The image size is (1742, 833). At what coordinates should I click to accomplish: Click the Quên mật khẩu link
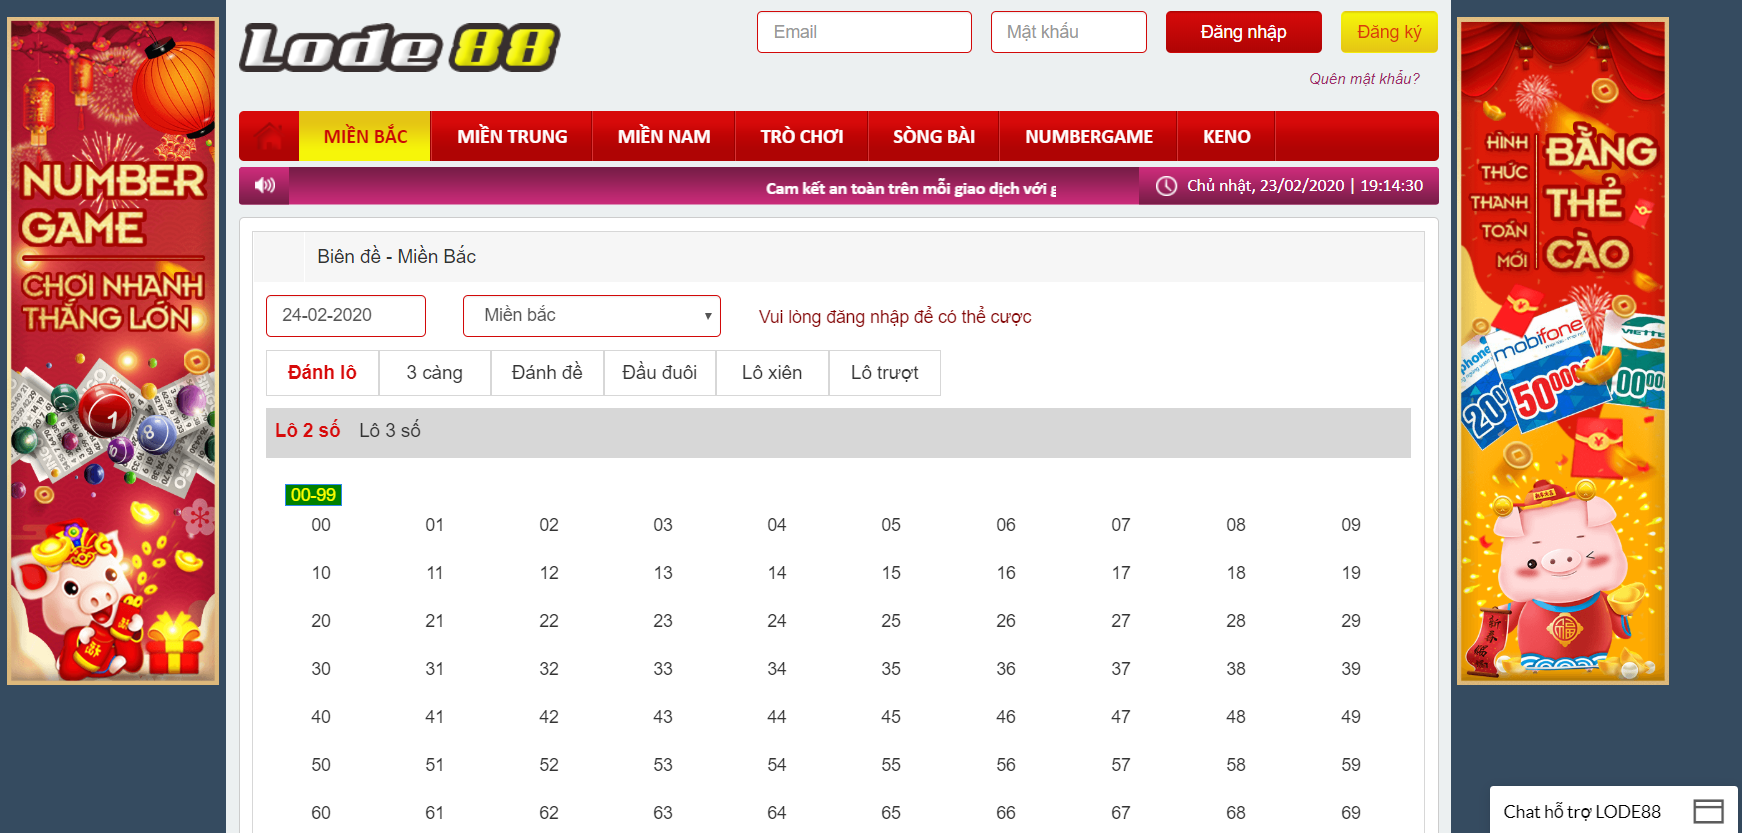click(x=1364, y=79)
